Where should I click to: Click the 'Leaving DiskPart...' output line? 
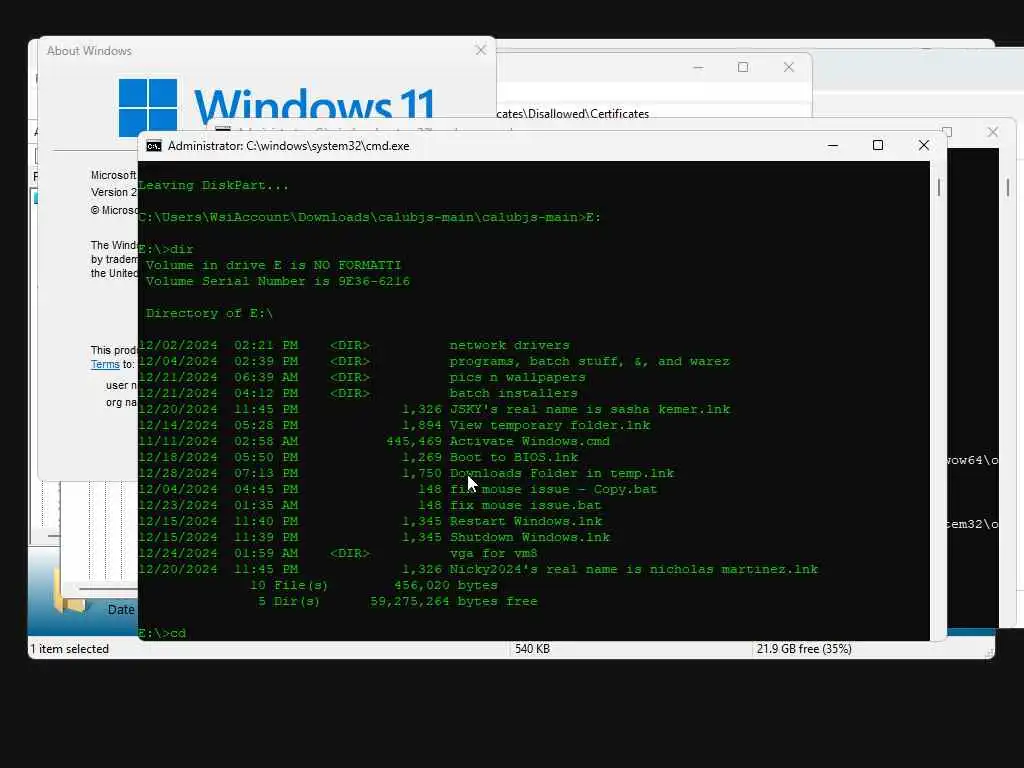214,185
